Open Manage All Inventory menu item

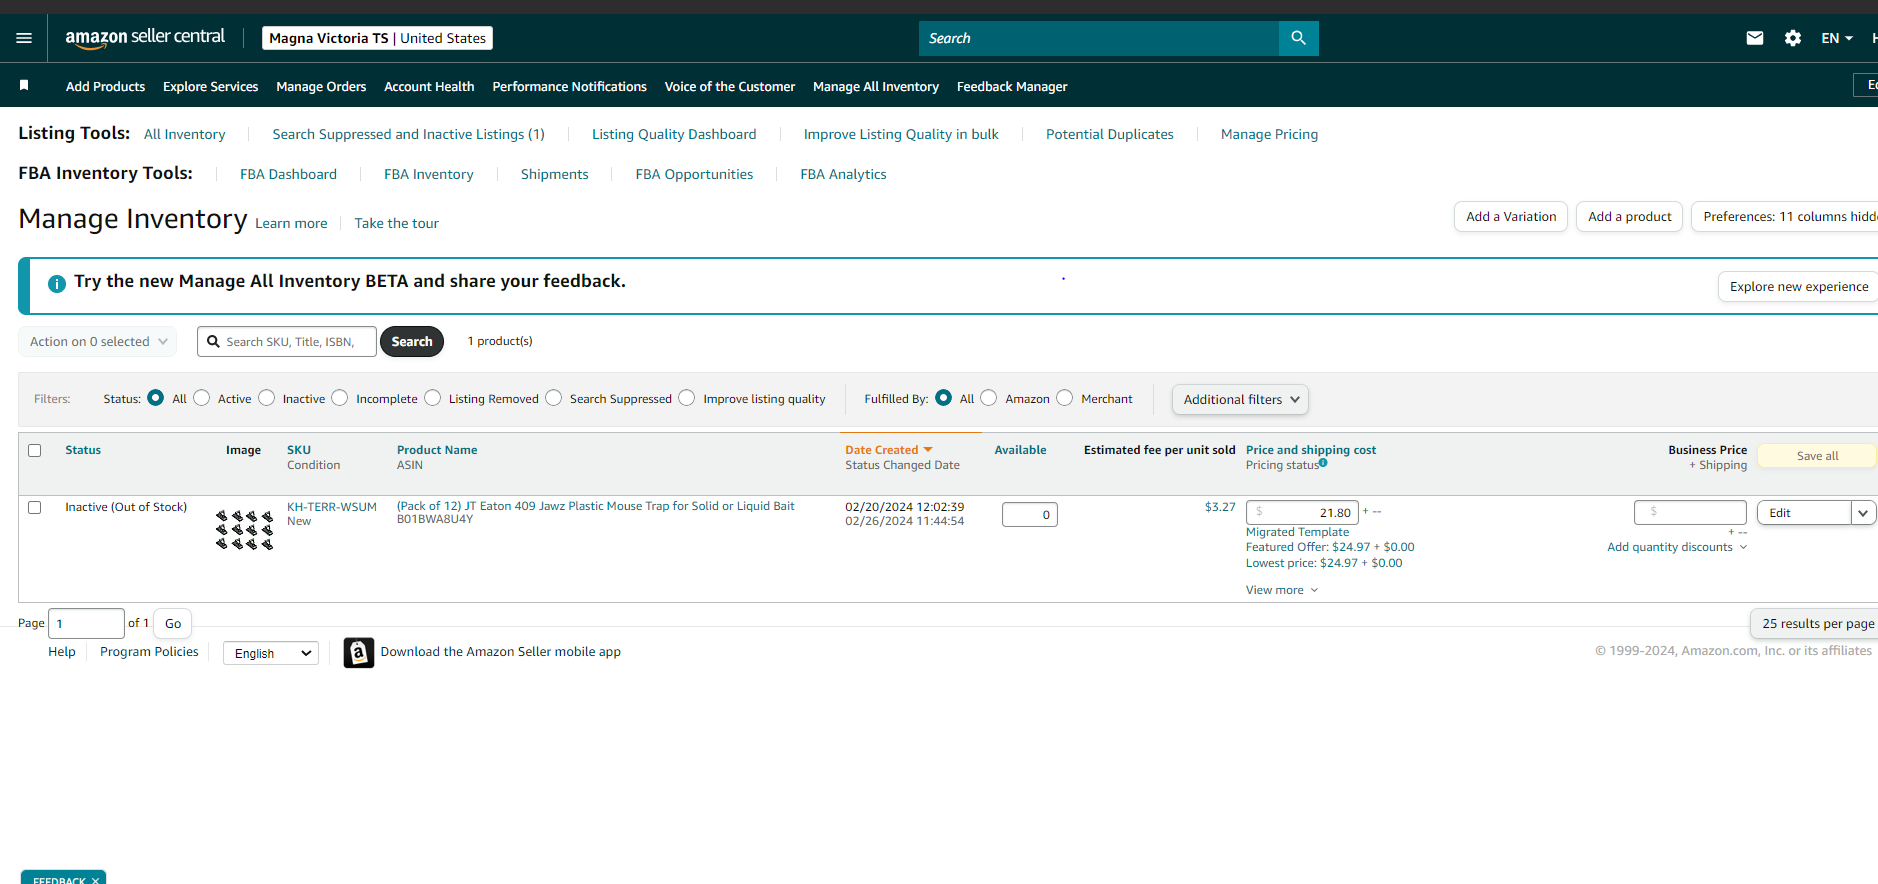(876, 86)
